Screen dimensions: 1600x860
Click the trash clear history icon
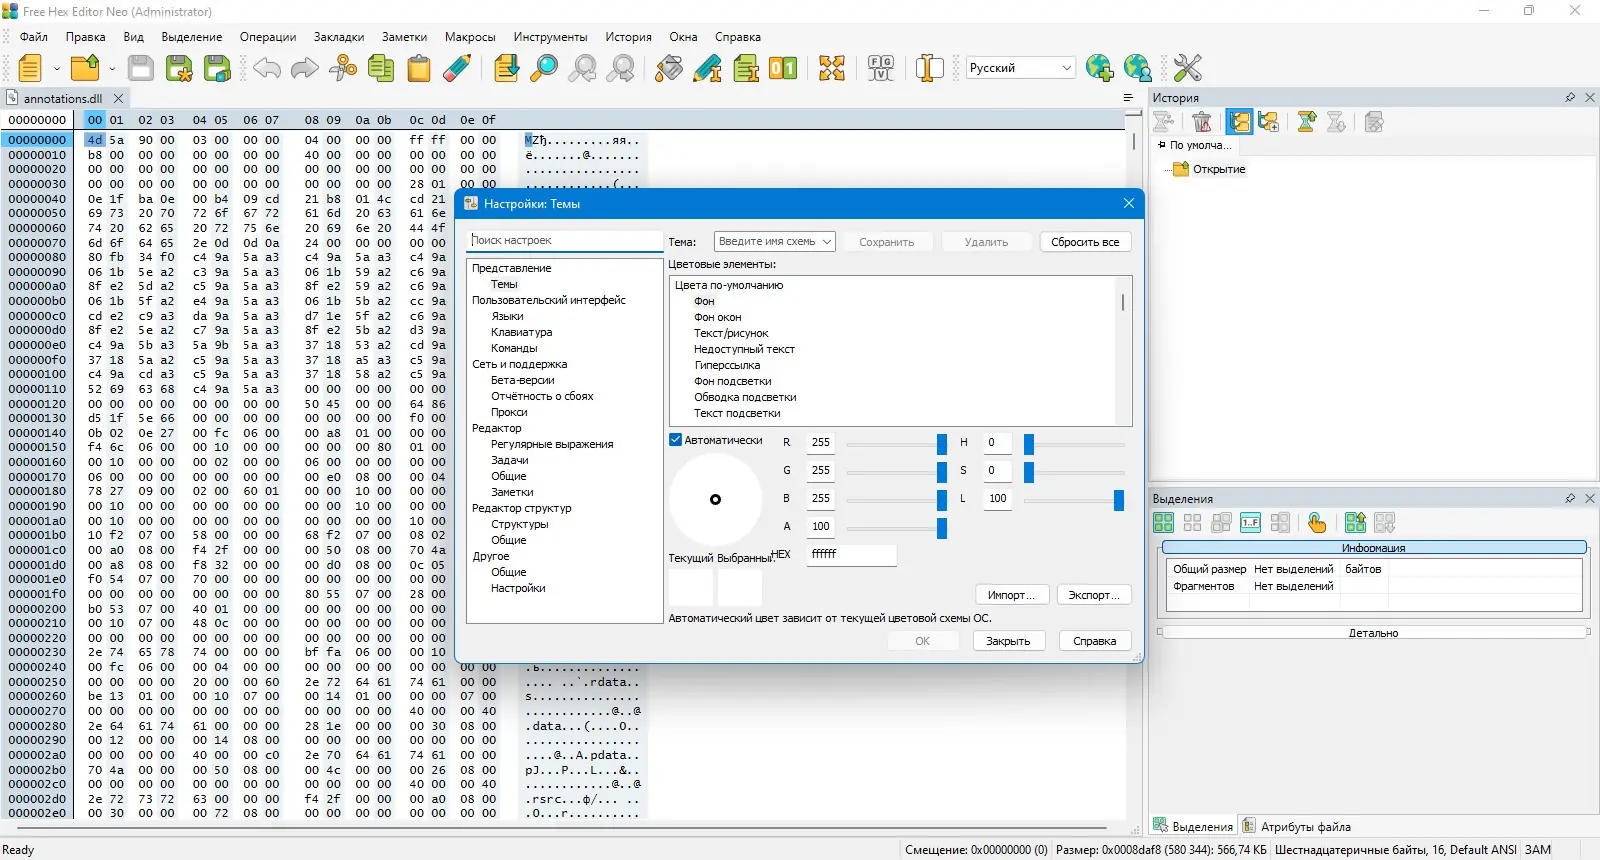[1202, 122]
